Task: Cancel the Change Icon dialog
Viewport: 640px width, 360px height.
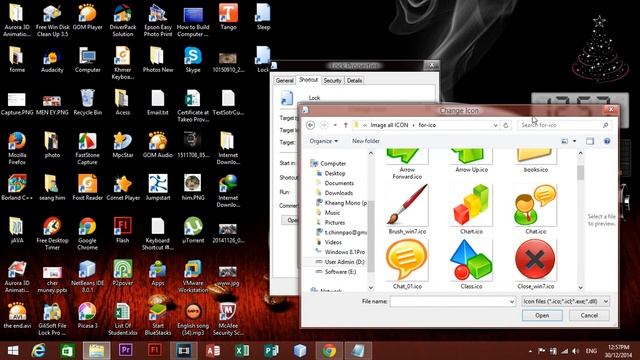Action: (589, 316)
